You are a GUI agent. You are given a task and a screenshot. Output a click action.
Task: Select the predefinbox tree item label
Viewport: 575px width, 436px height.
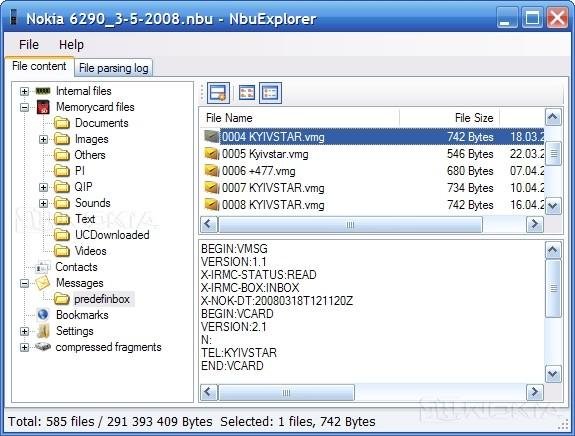click(x=102, y=299)
